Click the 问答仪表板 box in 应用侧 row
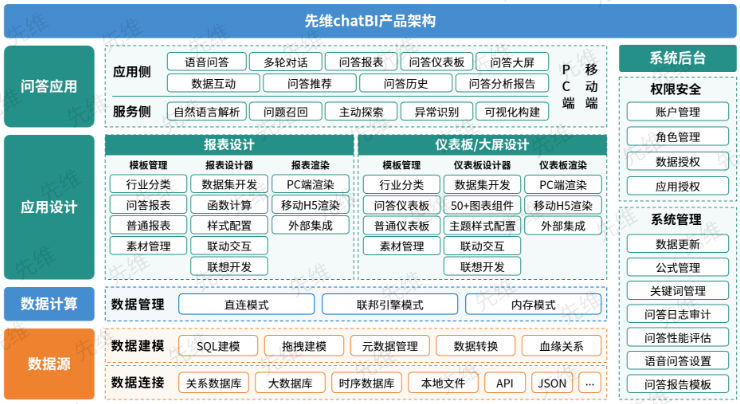The image size is (740, 404). pyautogui.click(x=437, y=62)
